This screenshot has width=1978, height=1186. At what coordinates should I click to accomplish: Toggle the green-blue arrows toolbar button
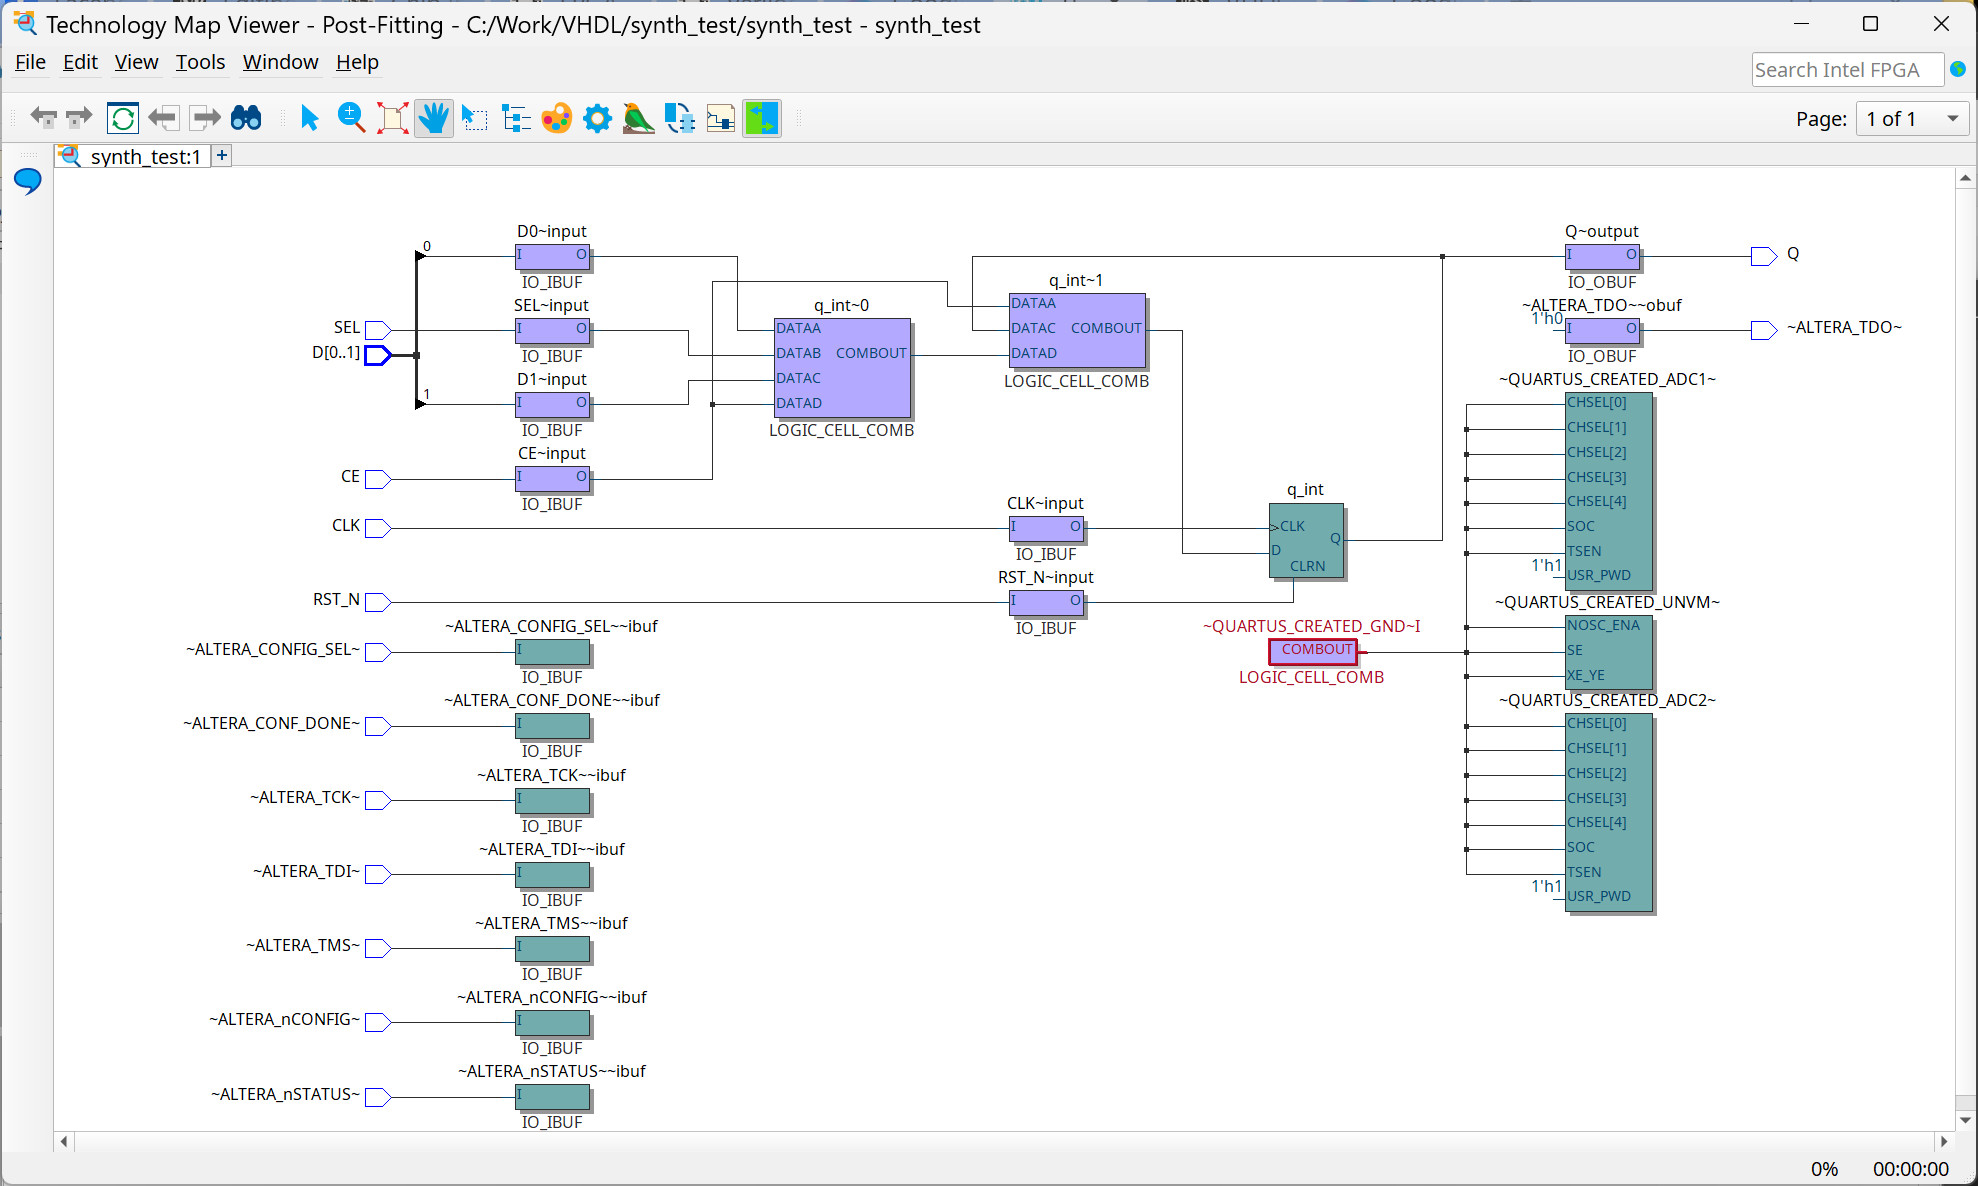click(x=761, y=118)
